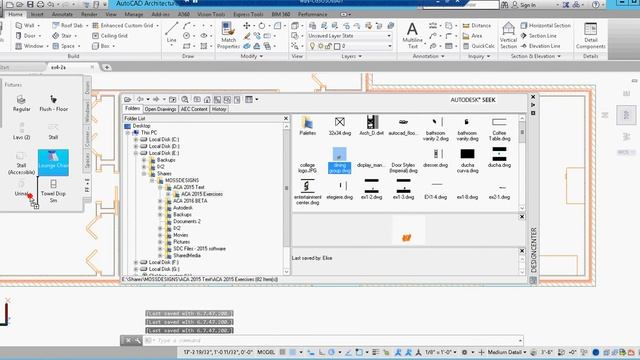640x360 pixels.
Task: Create a Horizontal Section
Action: coord(545,25)
